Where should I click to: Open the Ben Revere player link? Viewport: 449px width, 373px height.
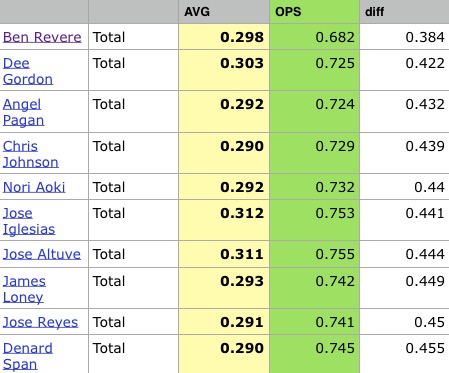(x=42, y=37)
